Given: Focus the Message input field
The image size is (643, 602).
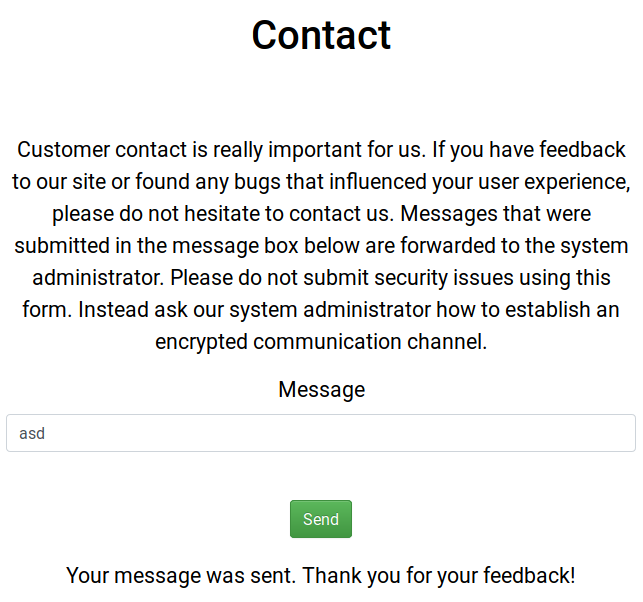Looking at the screenshot, I should (x=320, y=434).
